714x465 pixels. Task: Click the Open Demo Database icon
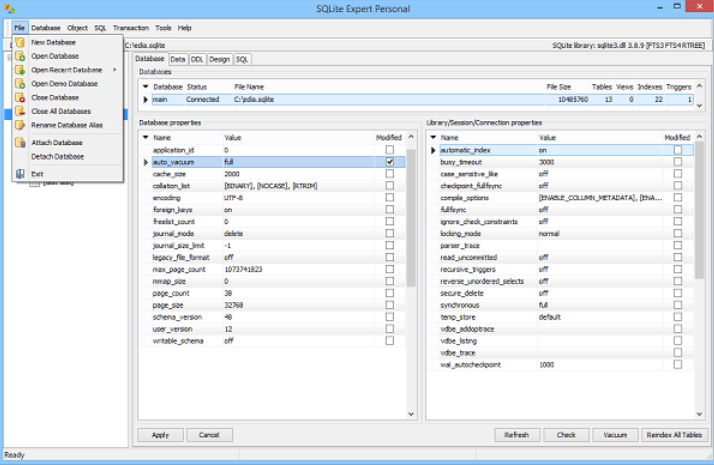(20, 84)
